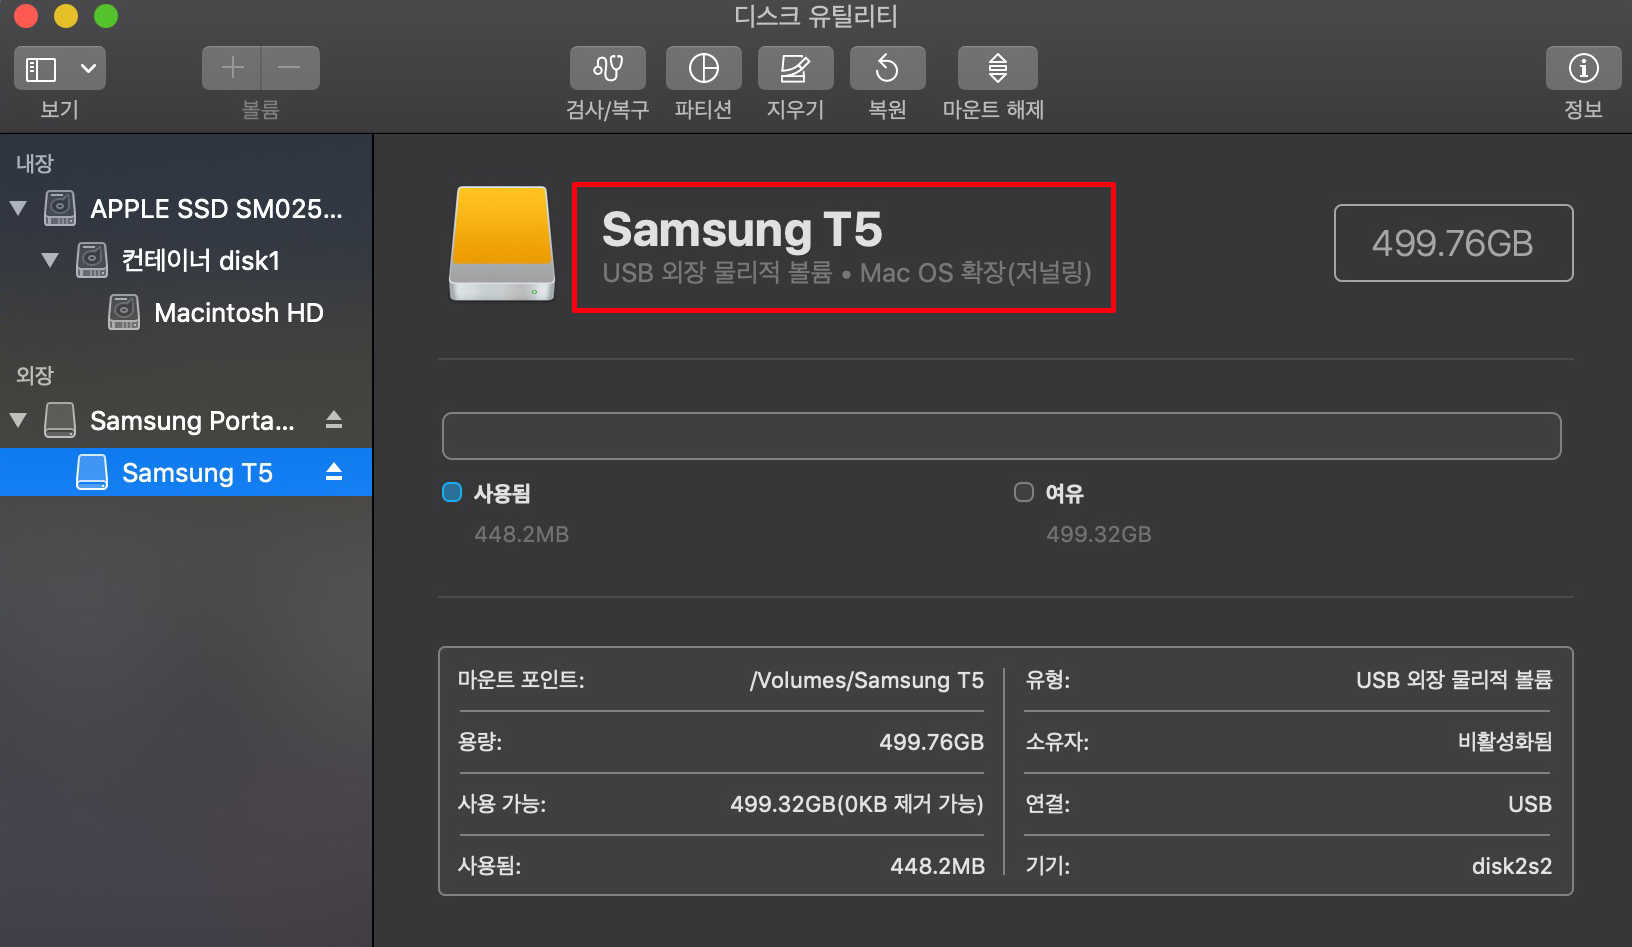Click the 499.32GB free value under 여유
1632x947 pixels.
click(1098, 534)
